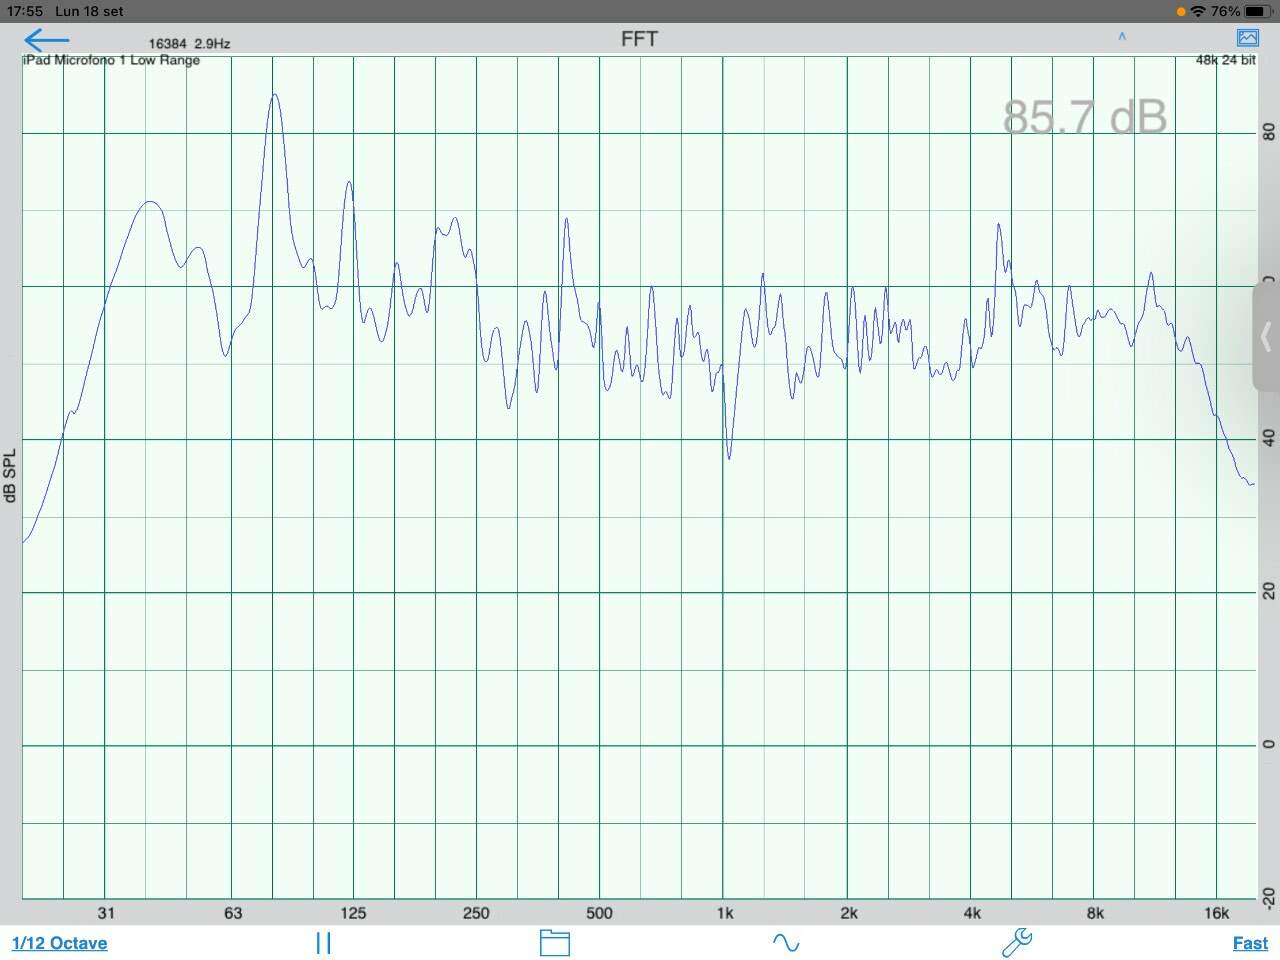Tap the 85.7 dB level readout
1280x960 pixels.
1085,117
